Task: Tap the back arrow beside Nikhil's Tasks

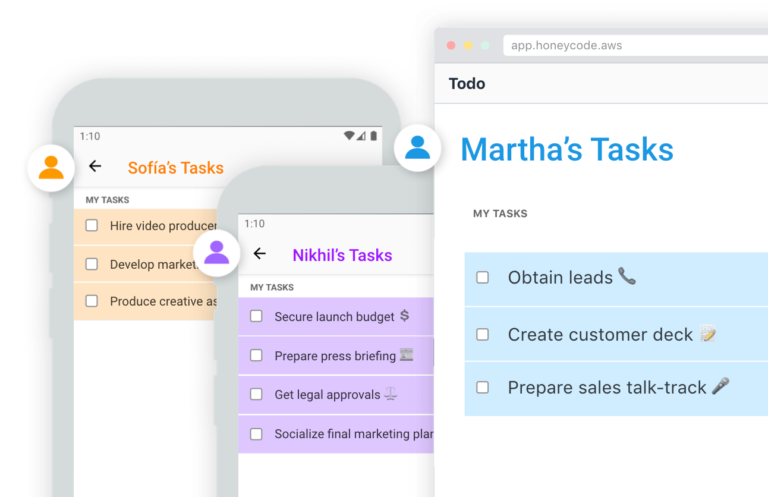Action: pos(260,254)
